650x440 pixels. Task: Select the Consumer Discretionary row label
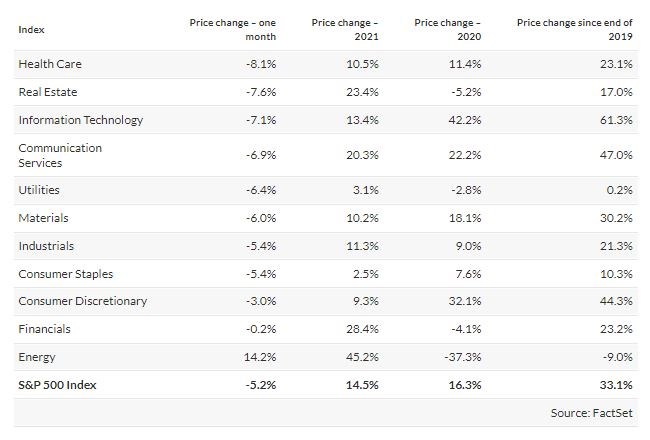point(82,301)
